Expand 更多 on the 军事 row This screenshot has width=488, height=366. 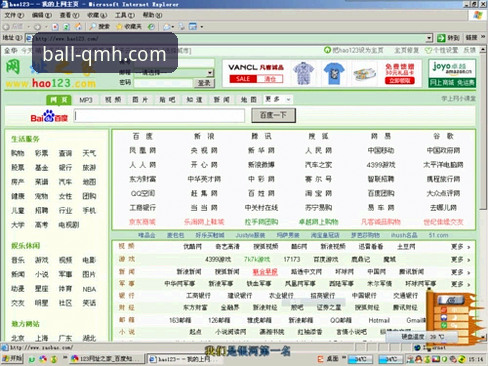(x=460, y=284)
